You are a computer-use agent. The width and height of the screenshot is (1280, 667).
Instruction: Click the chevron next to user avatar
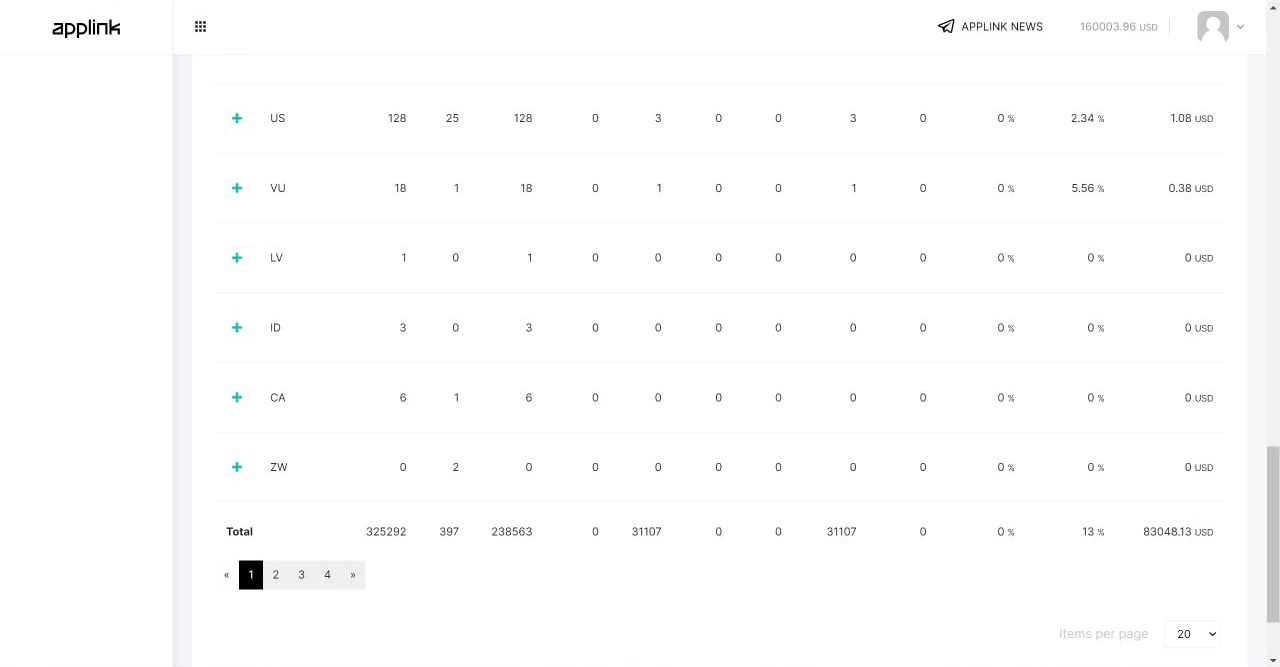[x=1241, y=27]
